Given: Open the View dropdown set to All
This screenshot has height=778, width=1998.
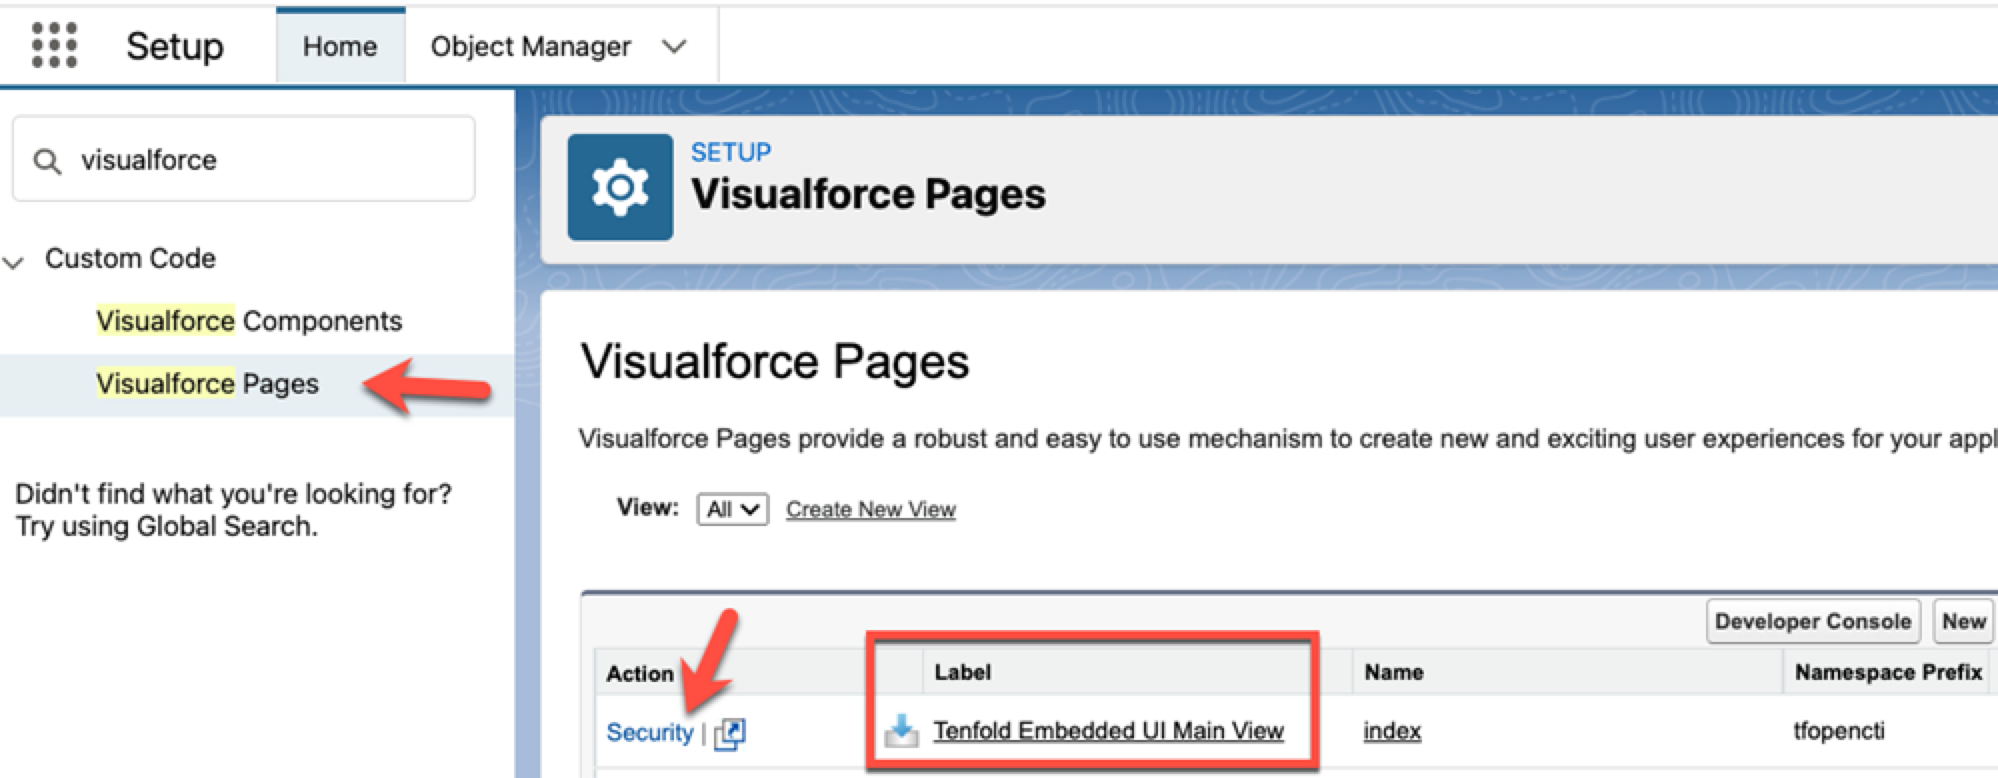Looking at the screenshot, I should point(732,509).
